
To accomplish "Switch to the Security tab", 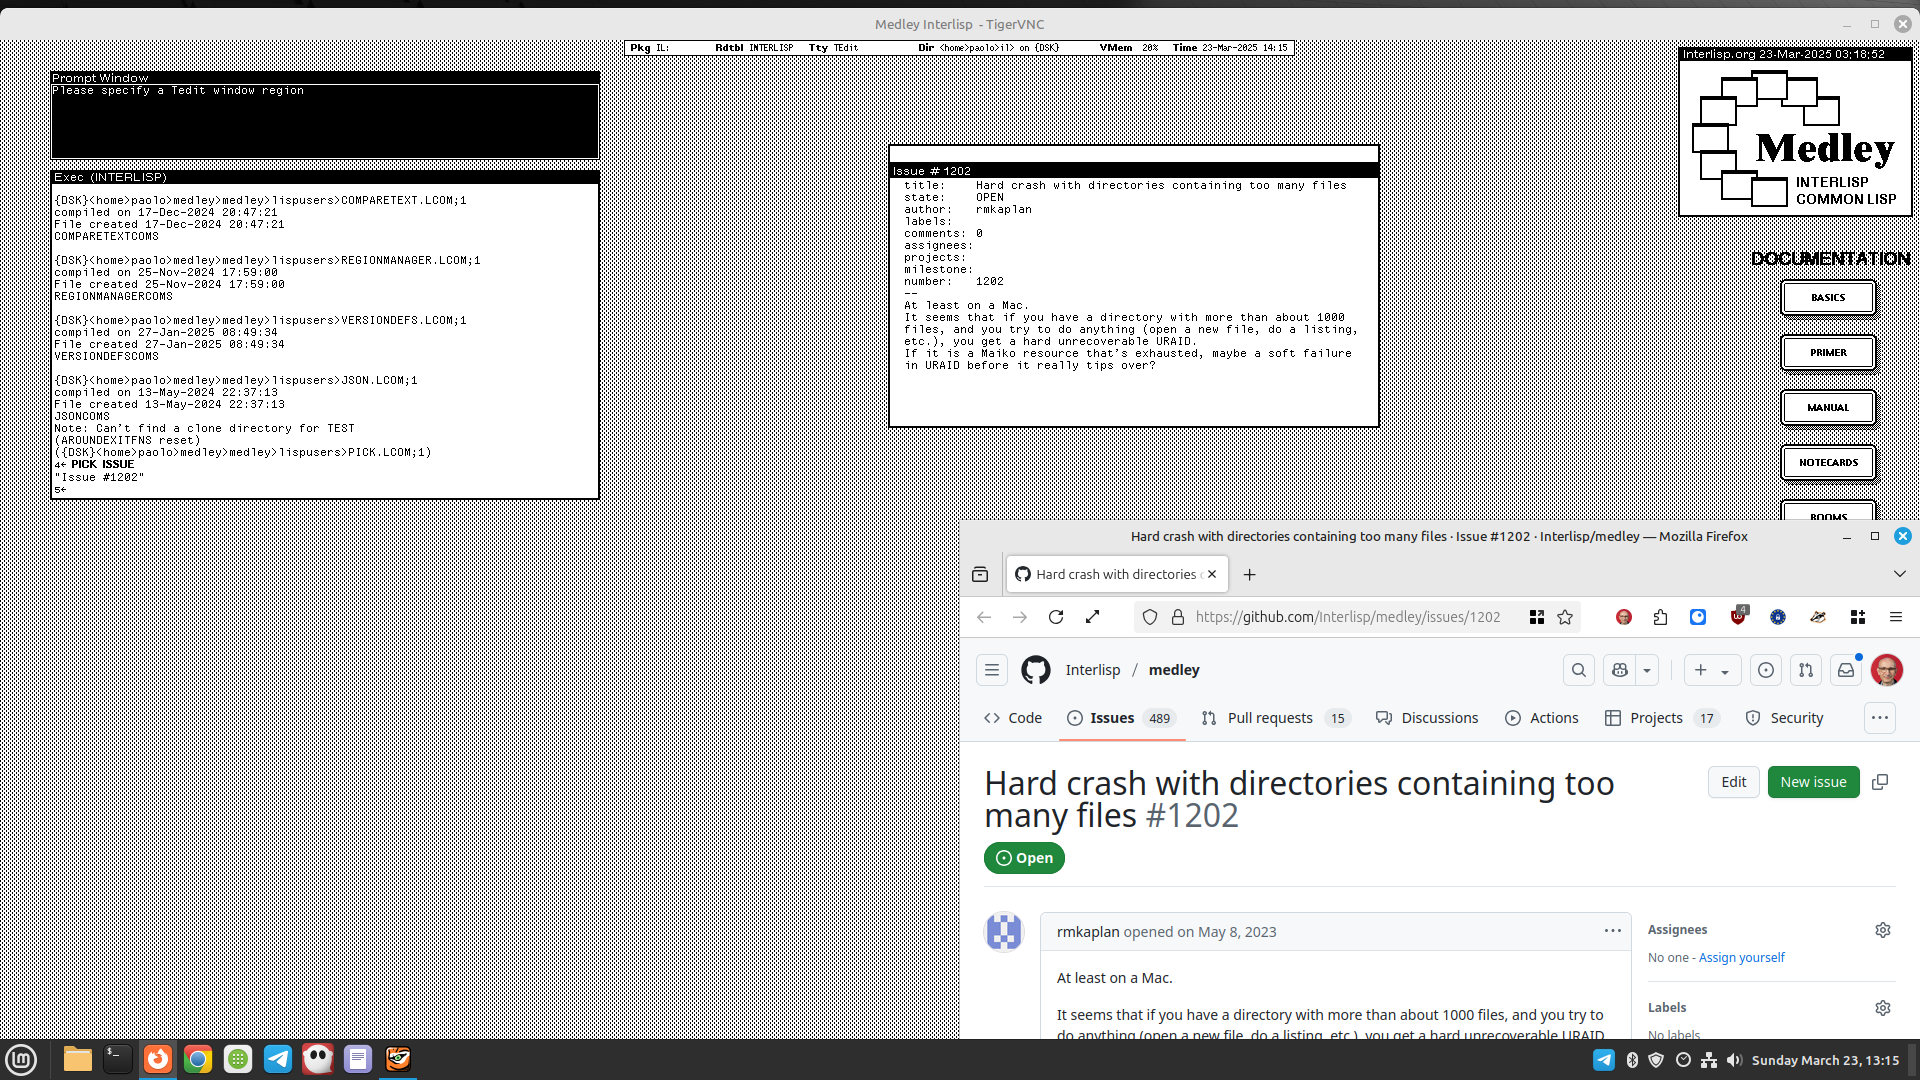I will (x=1784, y=718).
